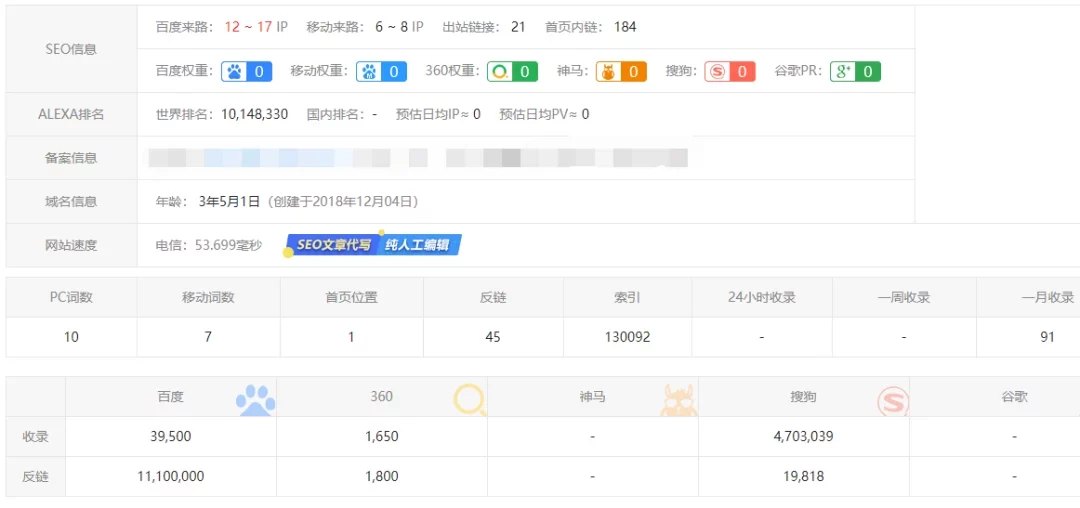
Task: Click Baidu indexed count 39,500
Action: (x=170, y=436)
